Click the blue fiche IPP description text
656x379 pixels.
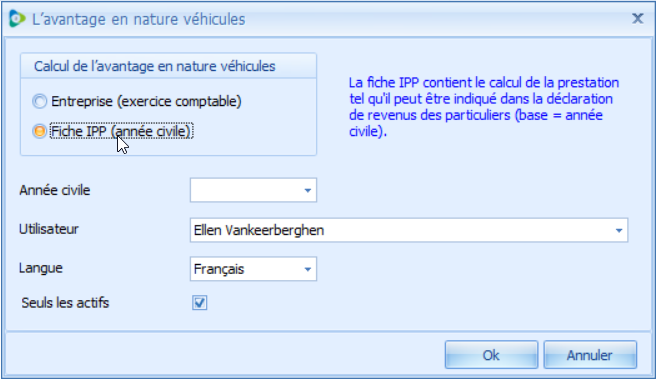tap(484, 107)
